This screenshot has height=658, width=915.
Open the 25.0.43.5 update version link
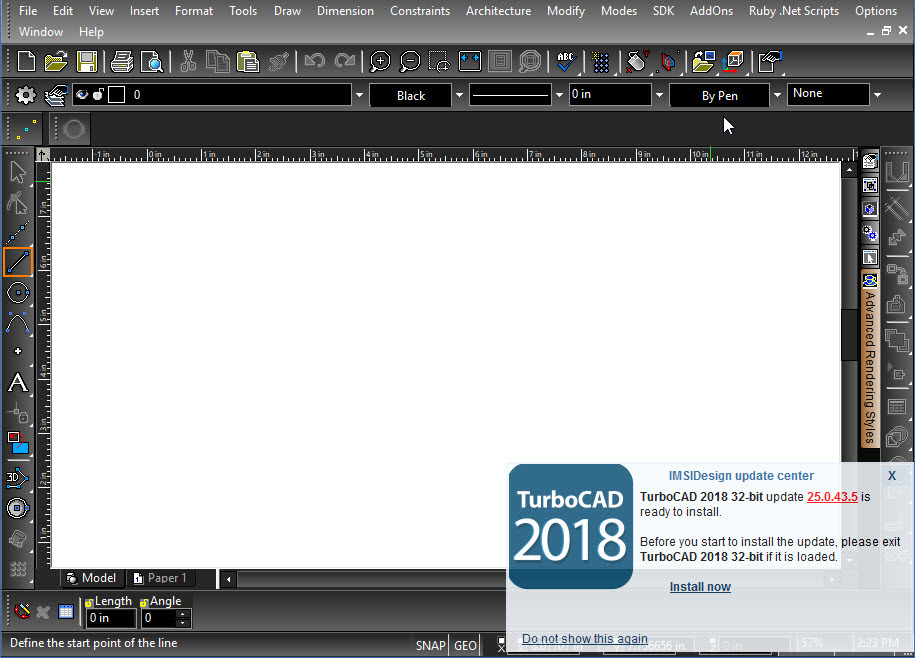click(832, 497)
